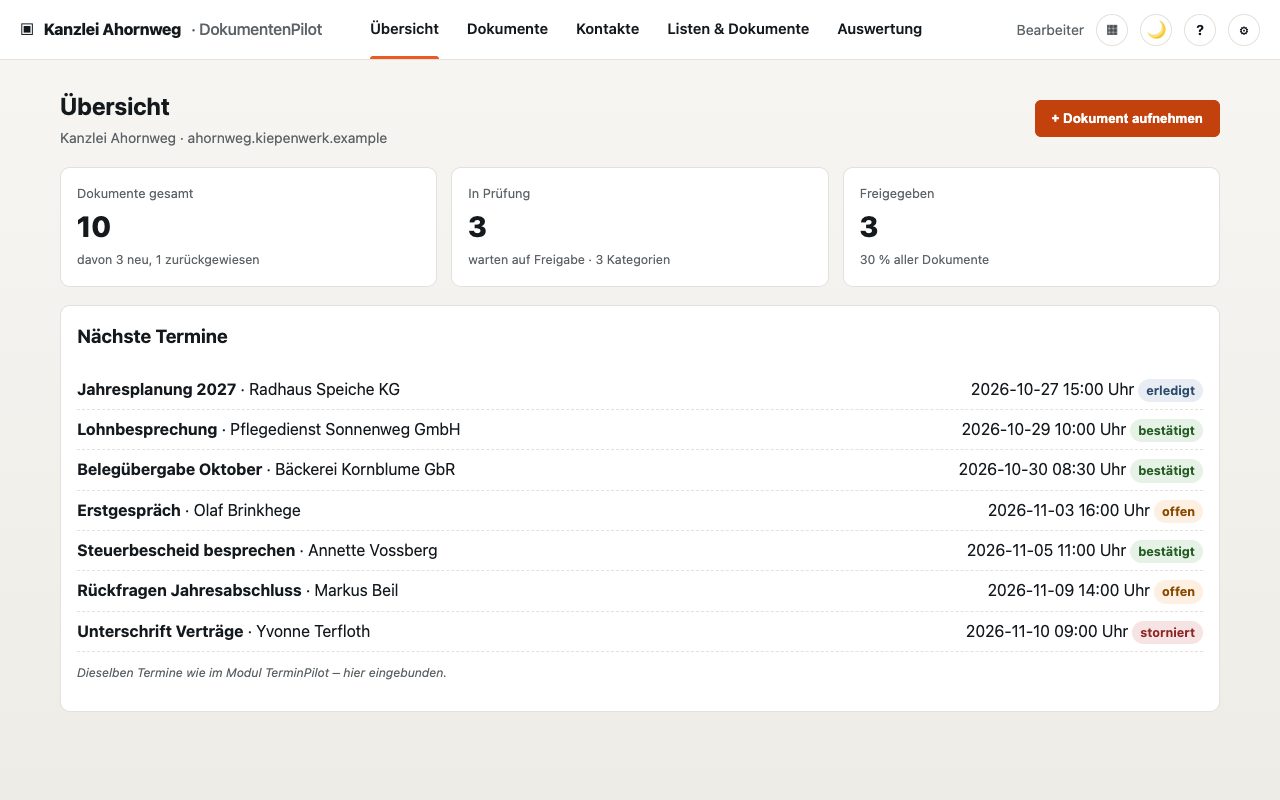The image size is (1280, 800).
Task: Click bestätigt badge on Steuerbescheid row
Action: pyautogui.click(x=1166, y=551)
